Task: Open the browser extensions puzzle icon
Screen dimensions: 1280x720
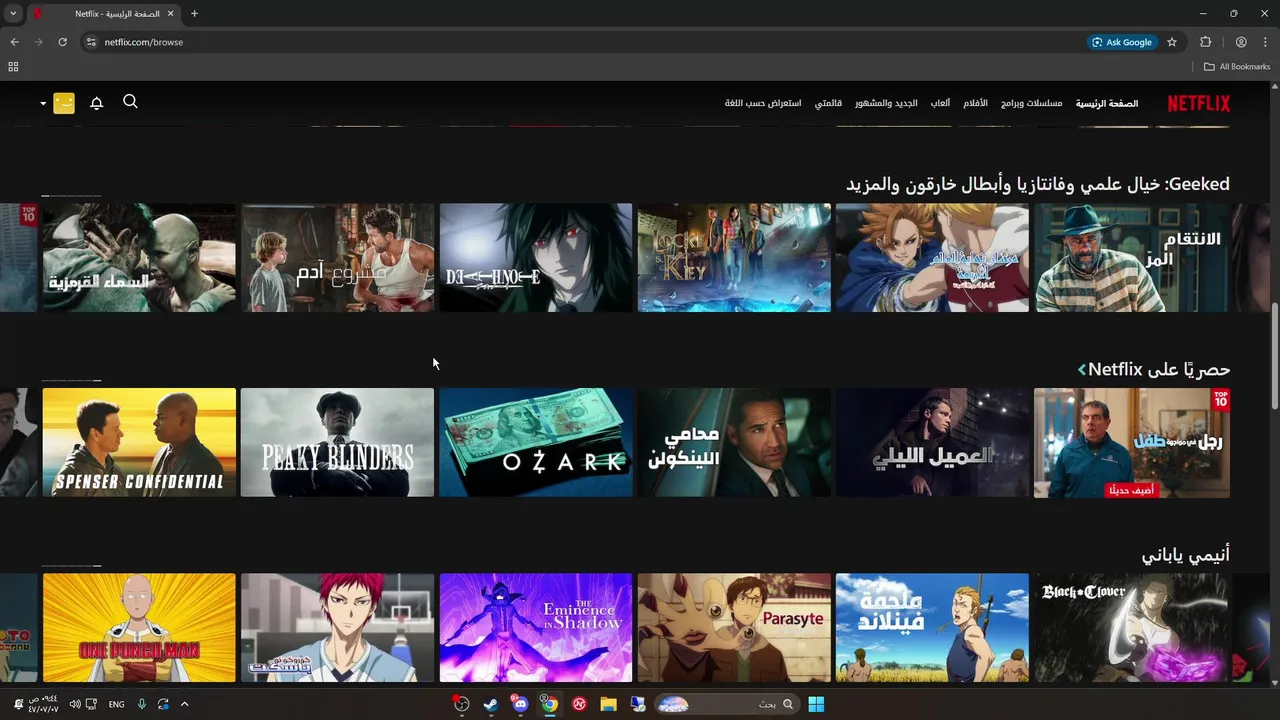Action: coord(1205,42)
